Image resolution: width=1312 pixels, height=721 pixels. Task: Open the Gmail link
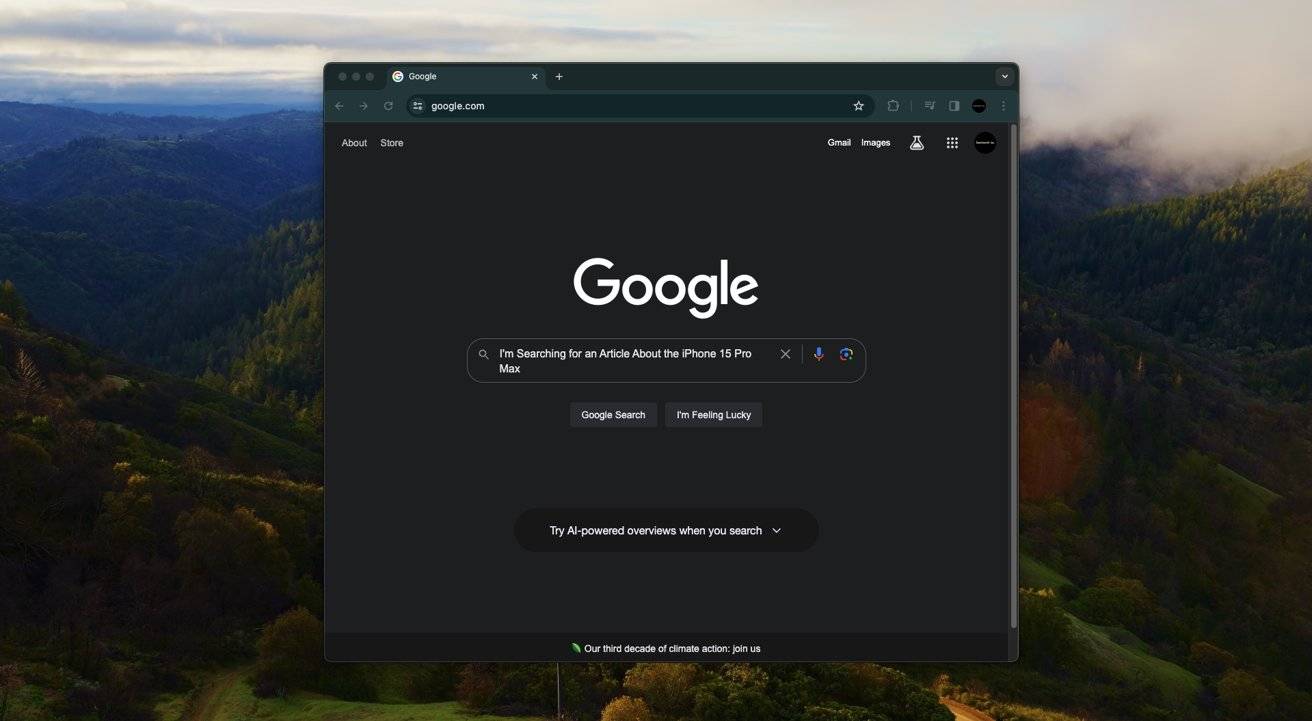pyautogui.click(x=839, y=143)
